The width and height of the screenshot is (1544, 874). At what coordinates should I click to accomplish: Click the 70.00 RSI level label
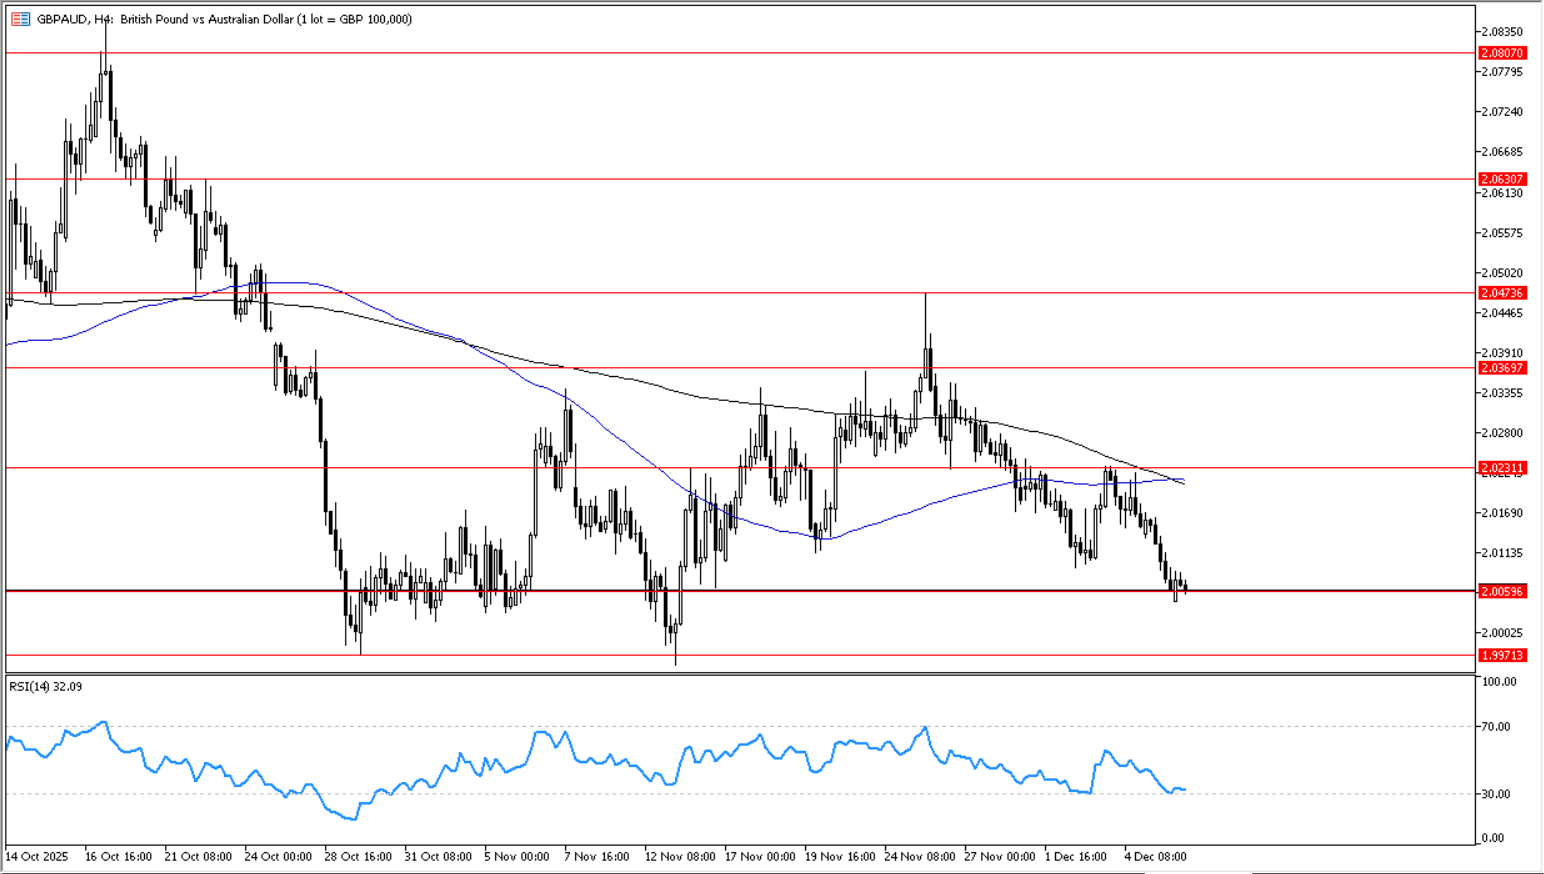(x=1496, y=726)
